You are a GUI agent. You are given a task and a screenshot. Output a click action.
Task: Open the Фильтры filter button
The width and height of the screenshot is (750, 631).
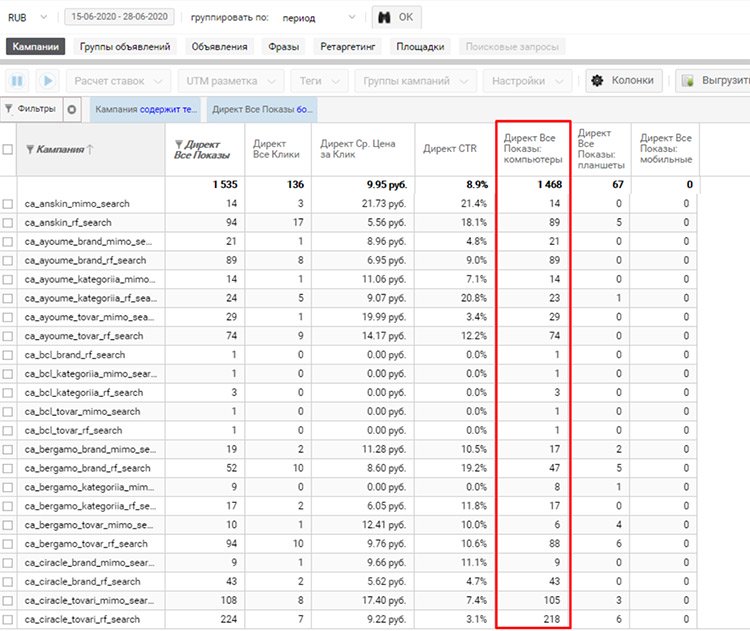pyautogui.click(x=31, y=109)
